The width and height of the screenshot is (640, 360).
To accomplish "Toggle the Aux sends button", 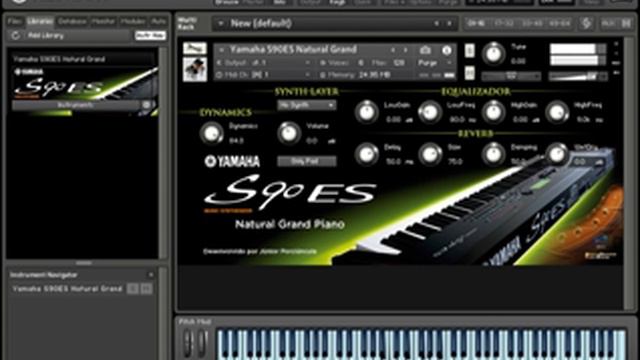I will (x=608, y=23).
